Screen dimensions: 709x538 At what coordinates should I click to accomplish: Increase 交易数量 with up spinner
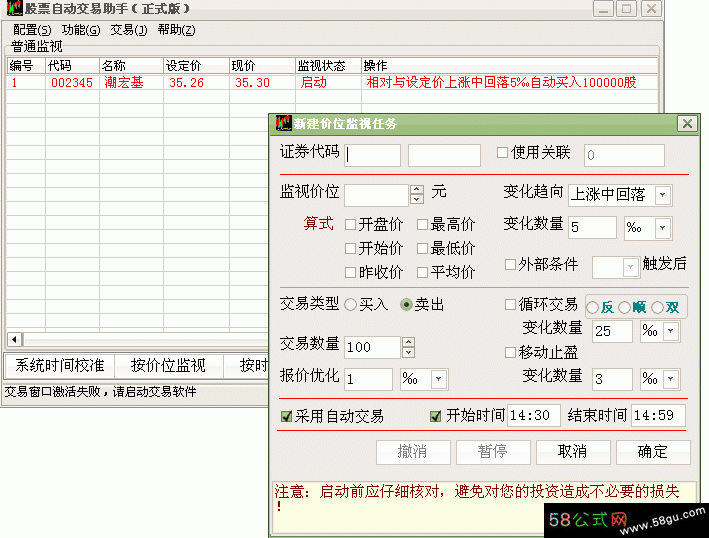click(408, 342)
